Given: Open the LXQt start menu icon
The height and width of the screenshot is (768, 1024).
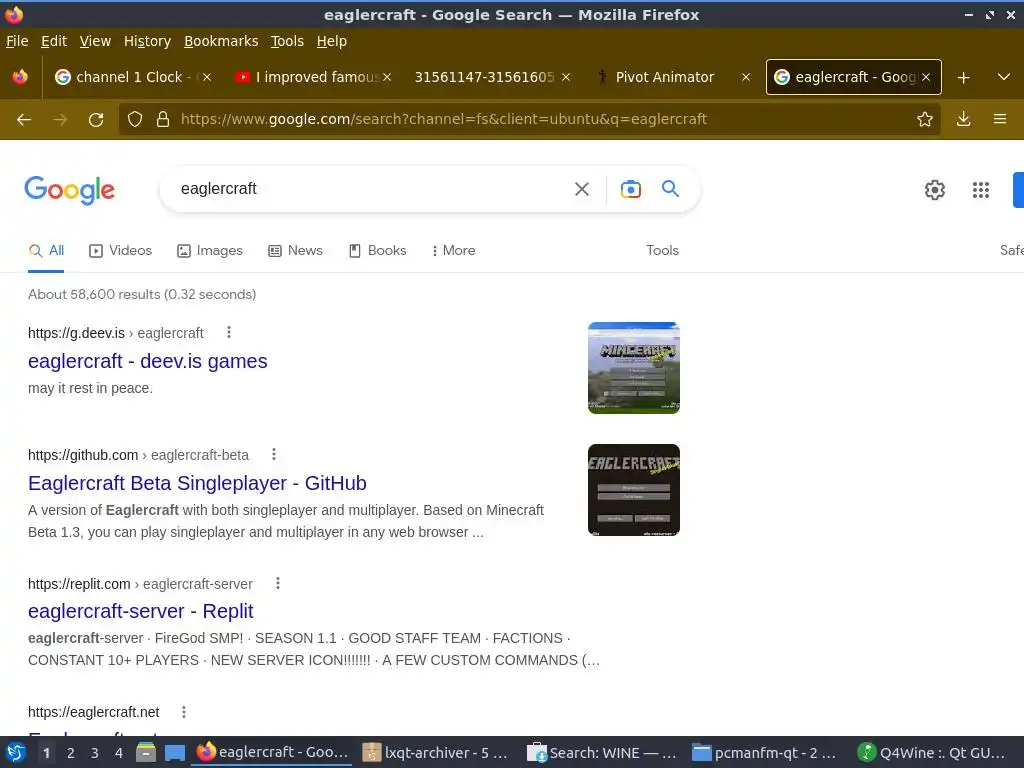Looking at the screenshot, I should coord(16,753).
